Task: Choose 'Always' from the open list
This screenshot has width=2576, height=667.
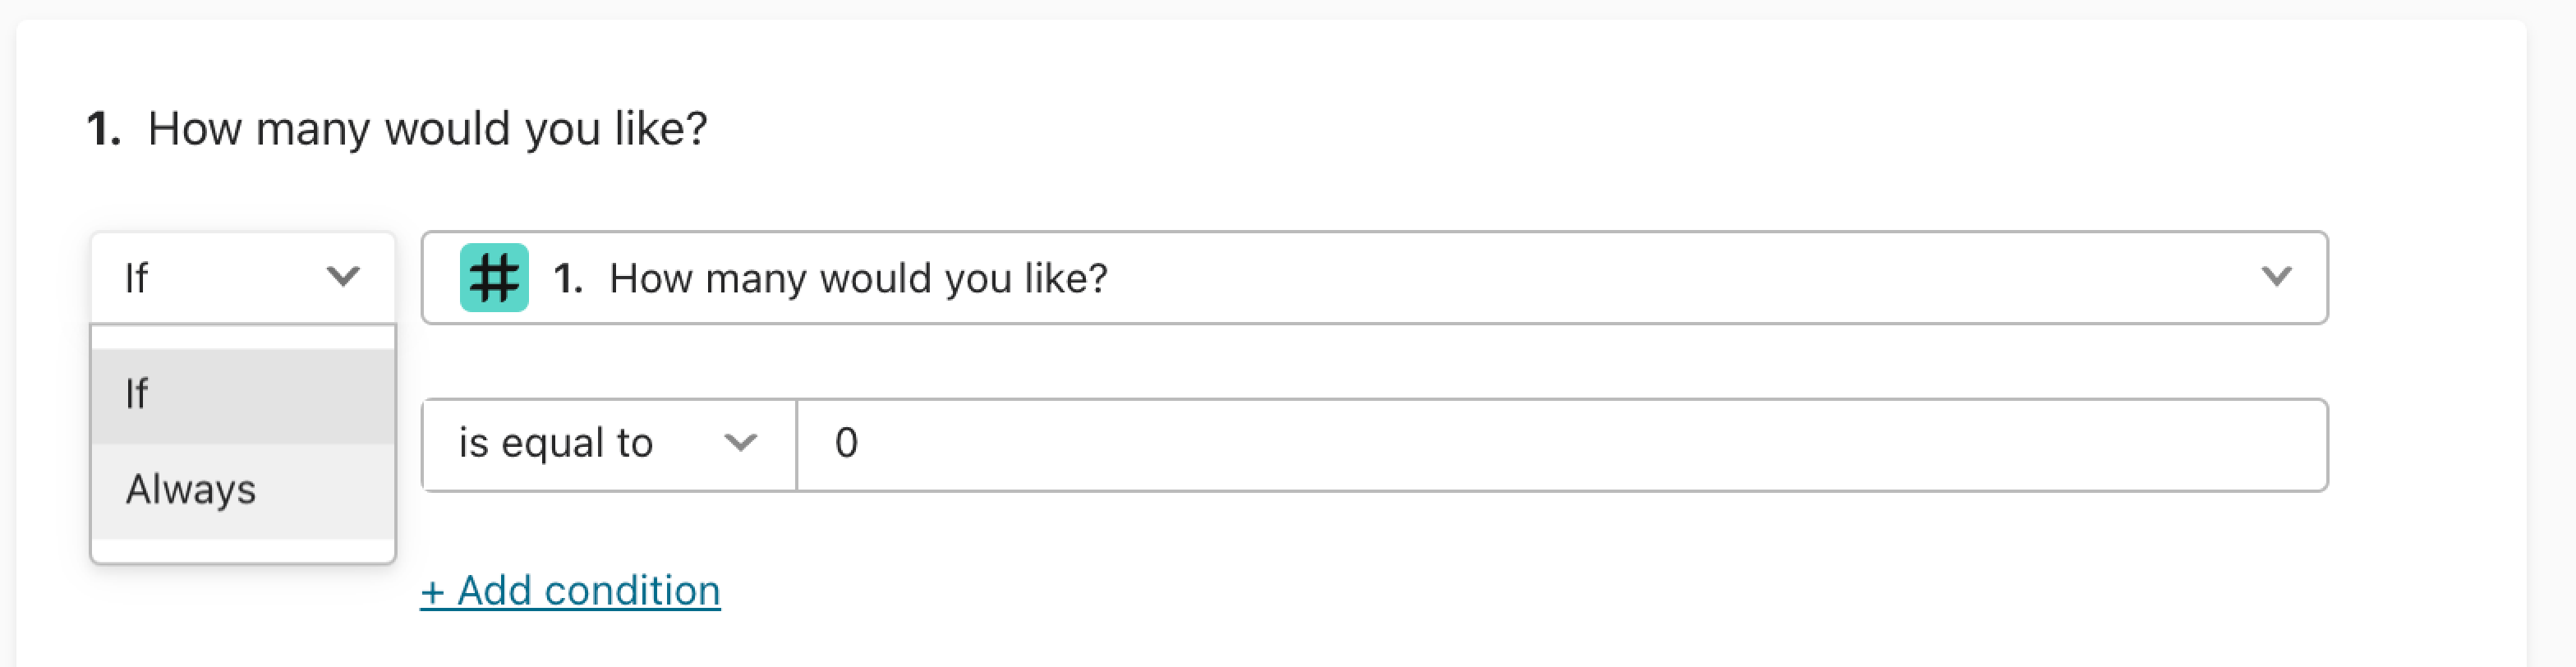Action: click(243, 491)
